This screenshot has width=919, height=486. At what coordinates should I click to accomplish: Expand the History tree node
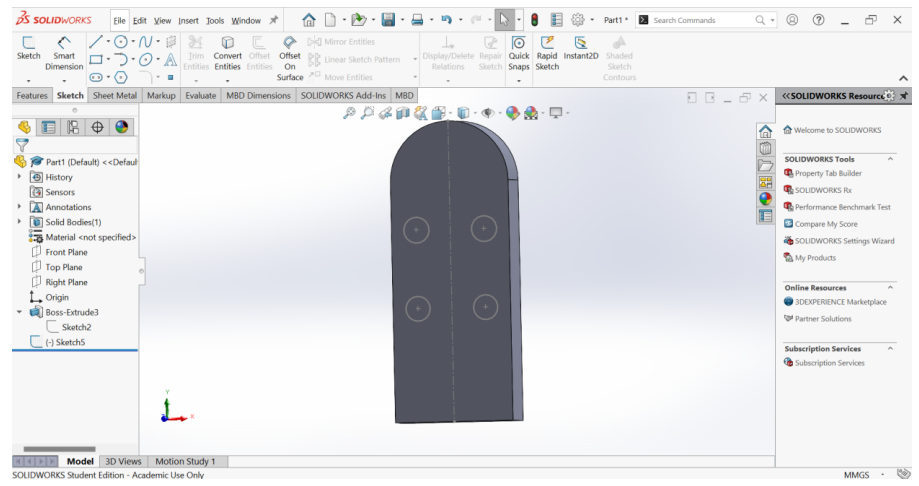19,176
